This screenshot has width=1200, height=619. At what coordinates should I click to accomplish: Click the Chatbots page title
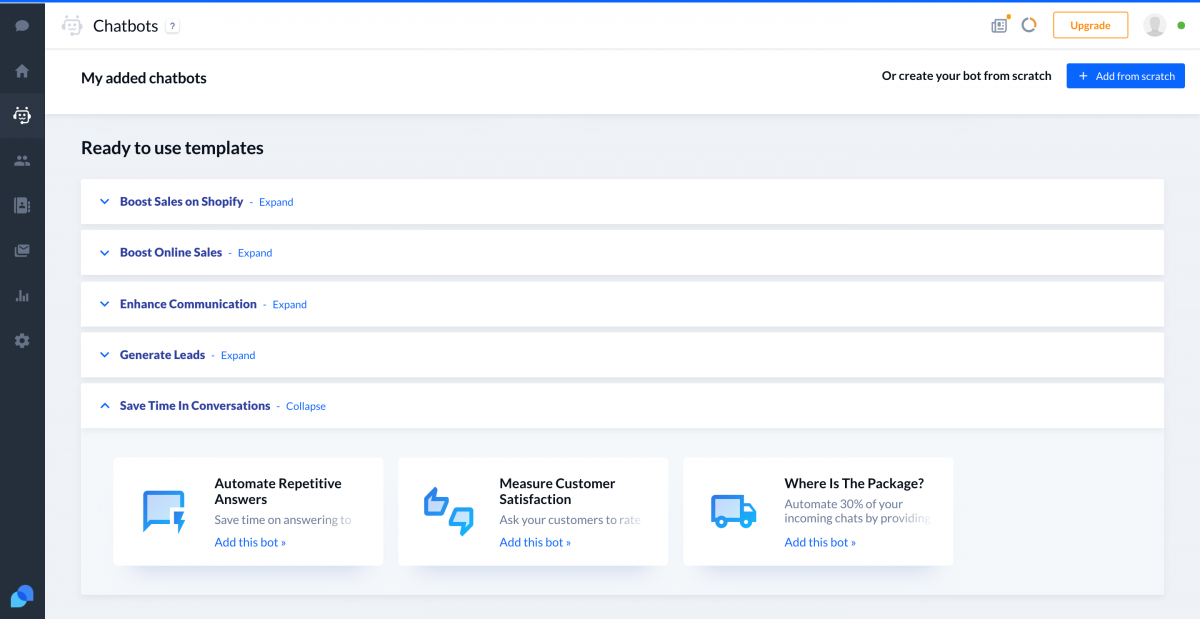[125, 26]
